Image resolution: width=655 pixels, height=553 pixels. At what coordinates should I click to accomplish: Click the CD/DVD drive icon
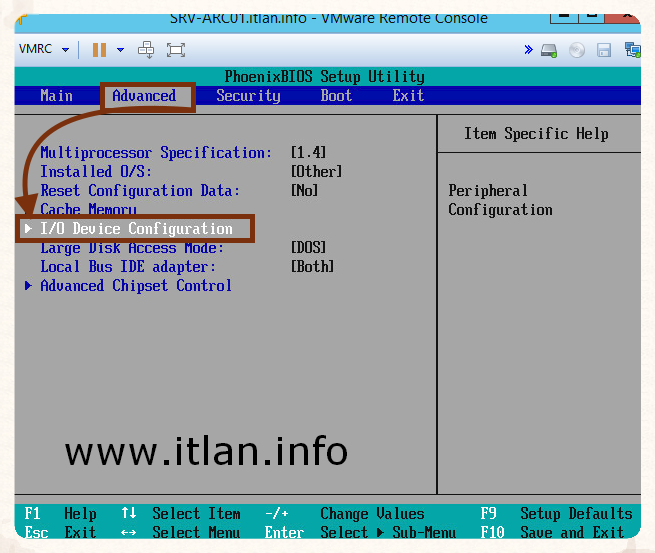[577, 49]
